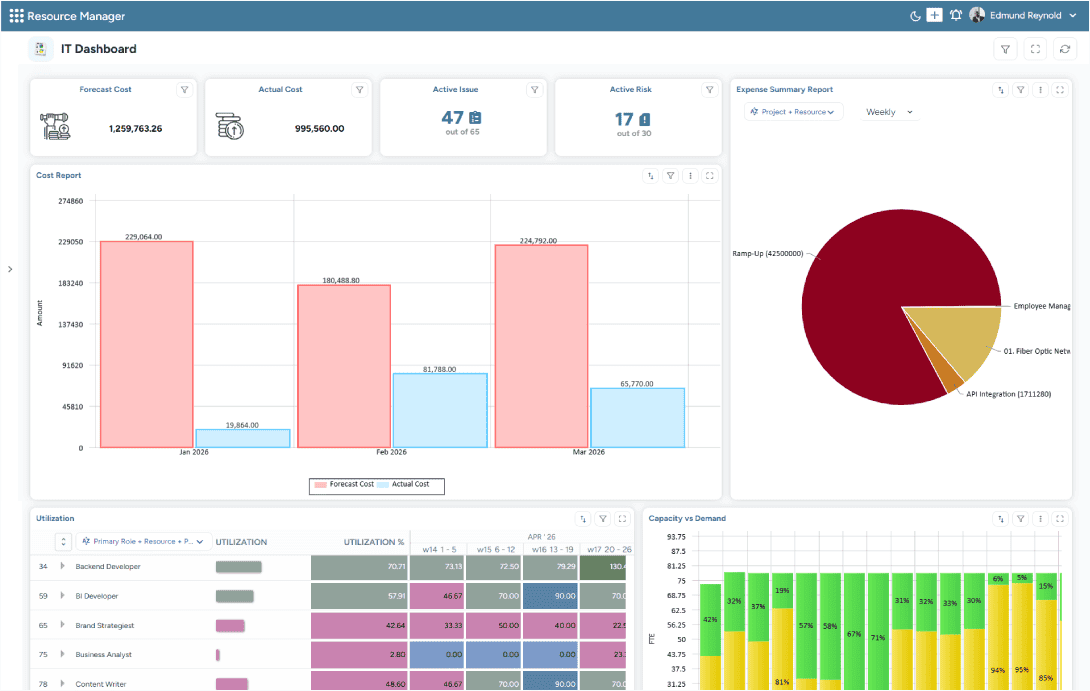Expand the Backend Developer row
The width and height of the screenshot is (1090, 691).
[x=63, y=567]
